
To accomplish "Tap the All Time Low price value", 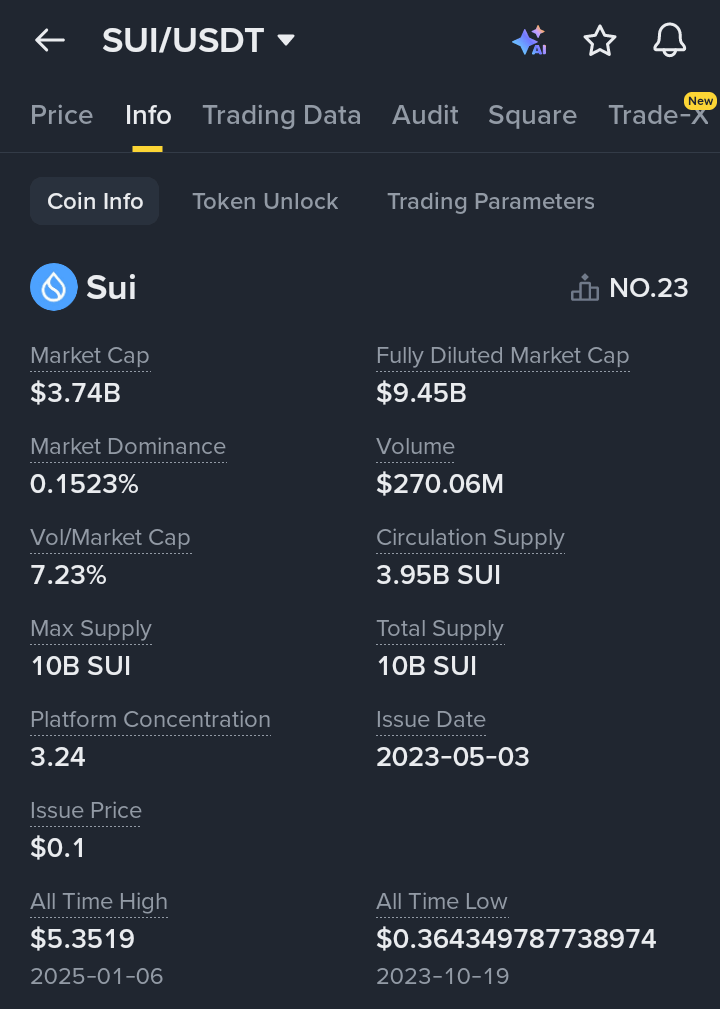I will coord(516,939).
